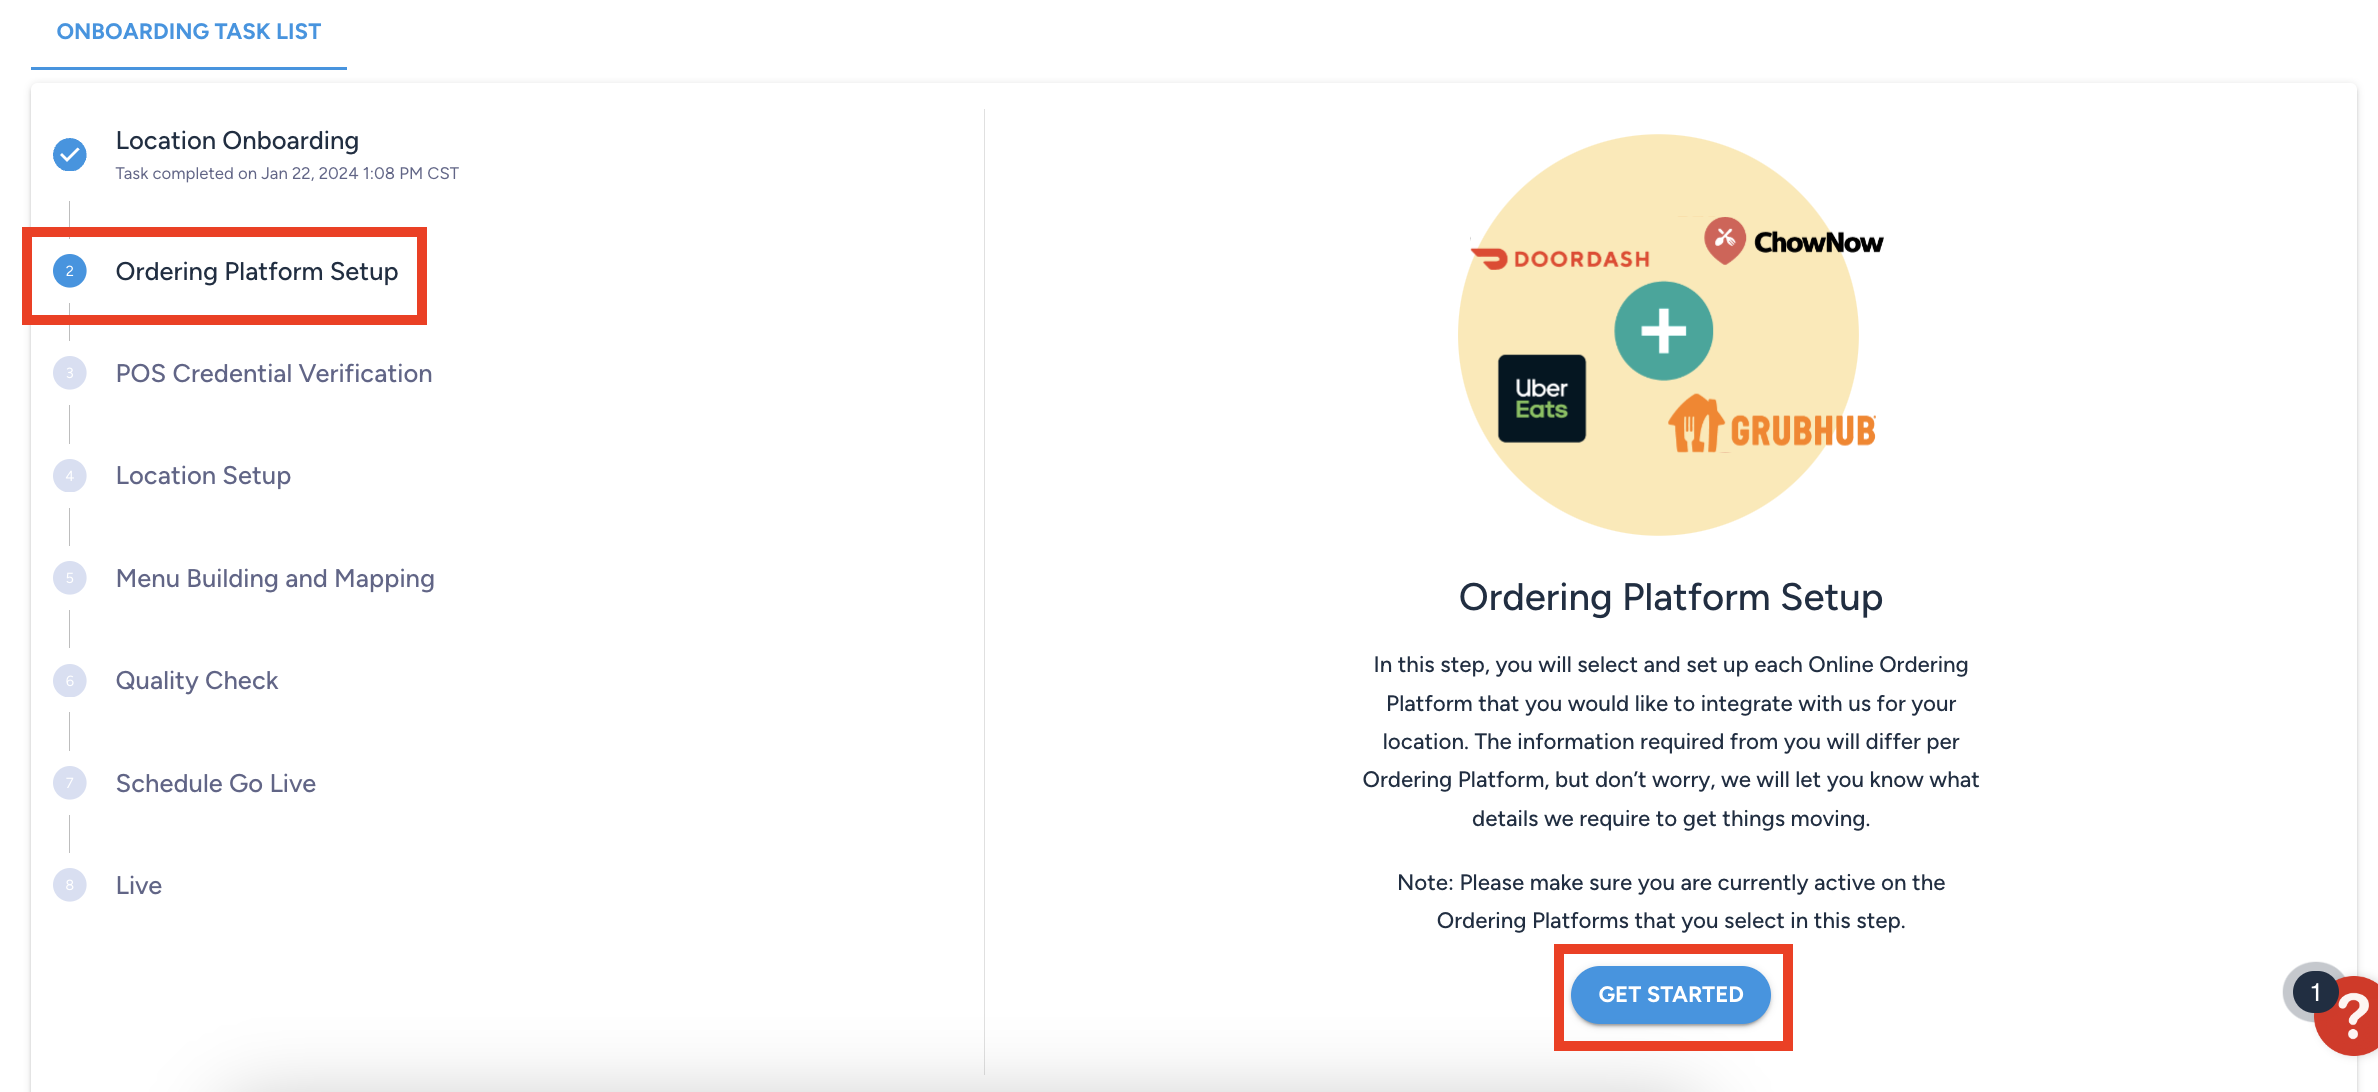Select step circle 3 for POS Credential Verification
Viewport: 2378px width, 1092px height.
coord(68,372)
